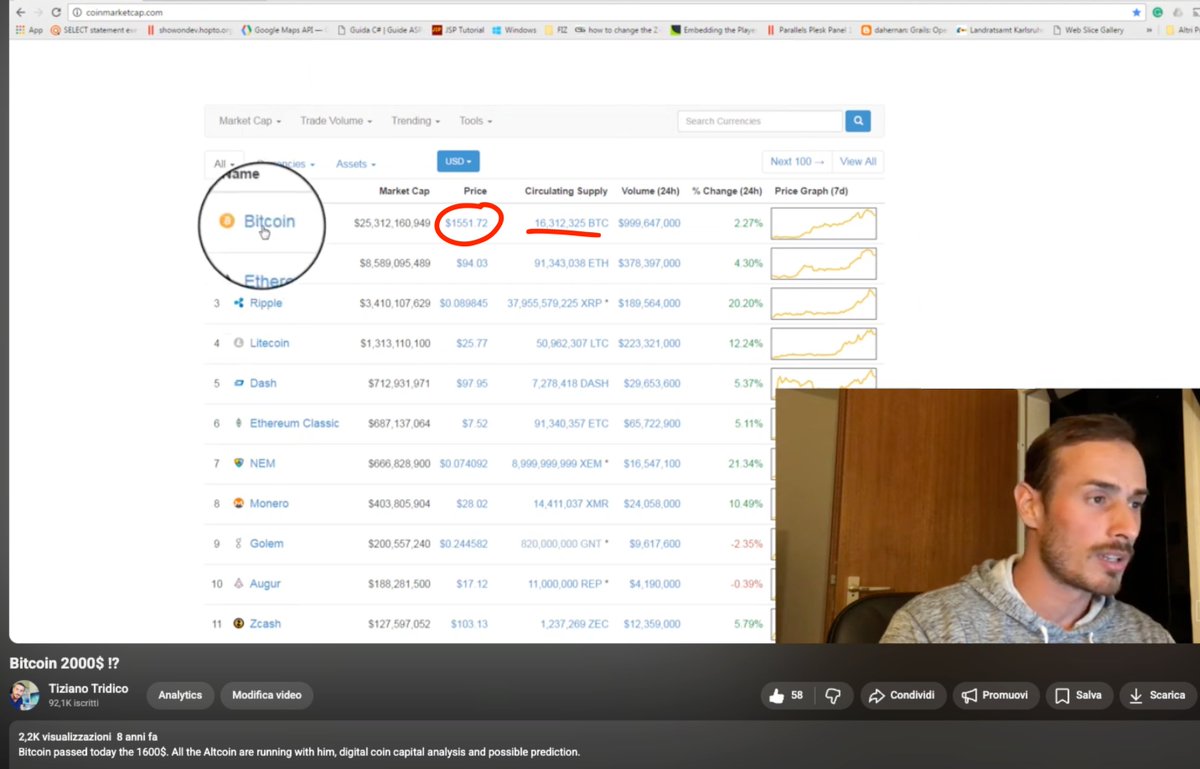Image resolution: width=1200 pixels, height=769 pixels.
Task: Open the Tiziano Tridico channel name
Action: 89,689
